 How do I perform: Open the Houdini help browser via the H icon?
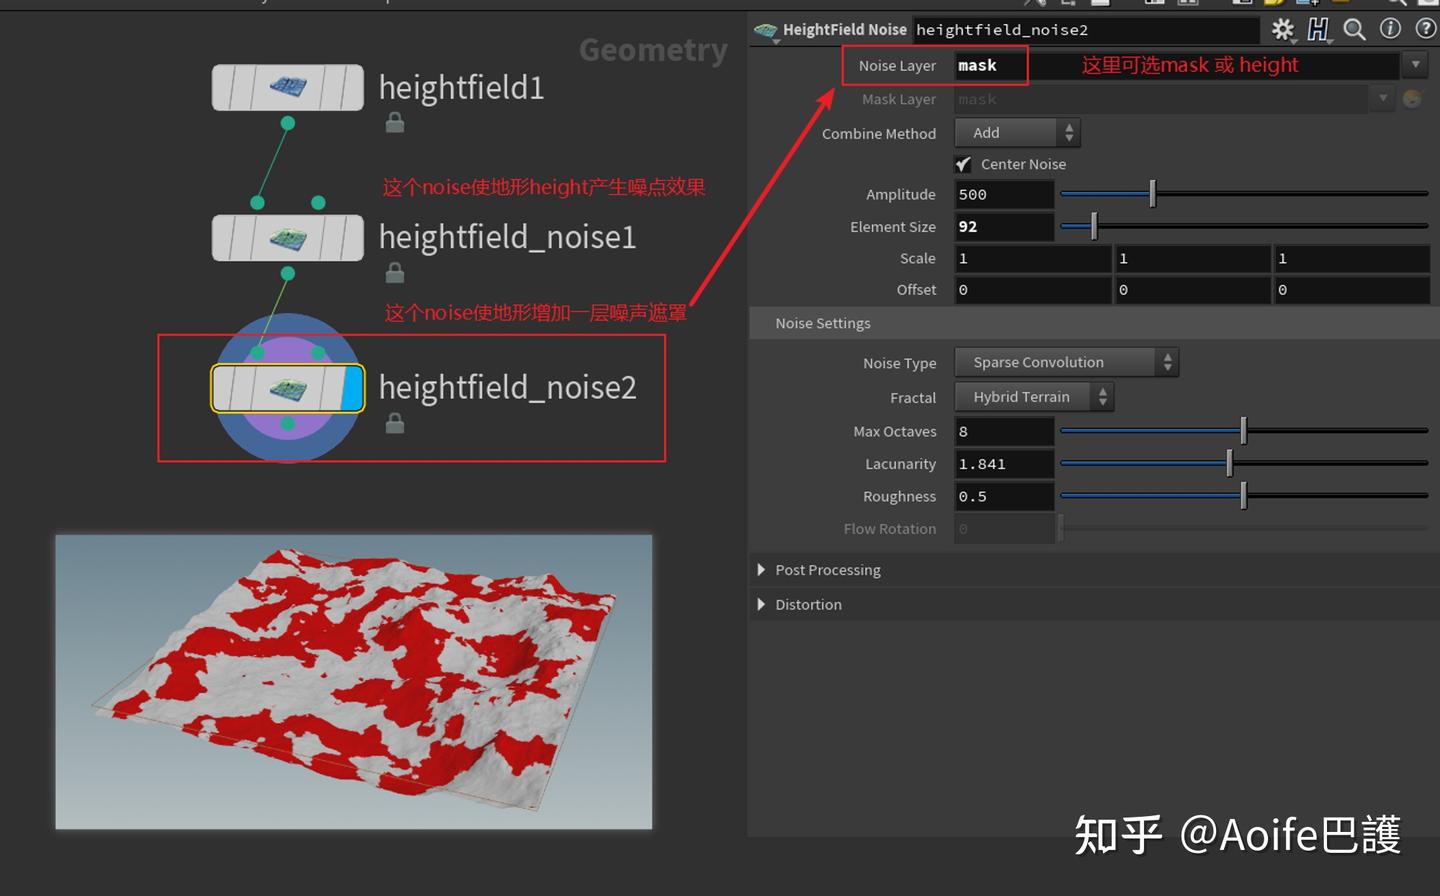pyautogui.click(x=1320, y=30)
